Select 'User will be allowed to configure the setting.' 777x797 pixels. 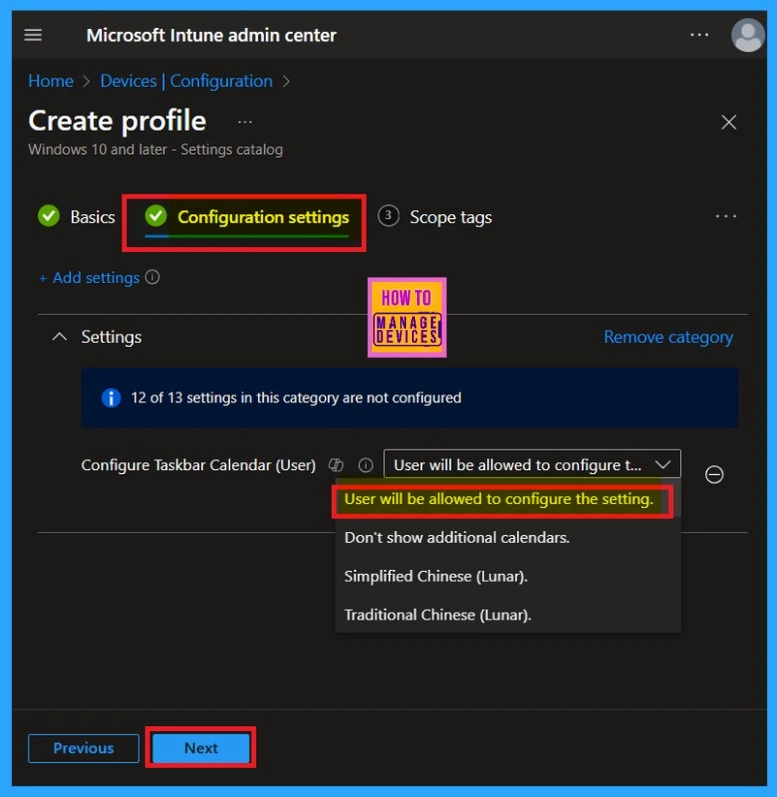[x=499, y=499]
